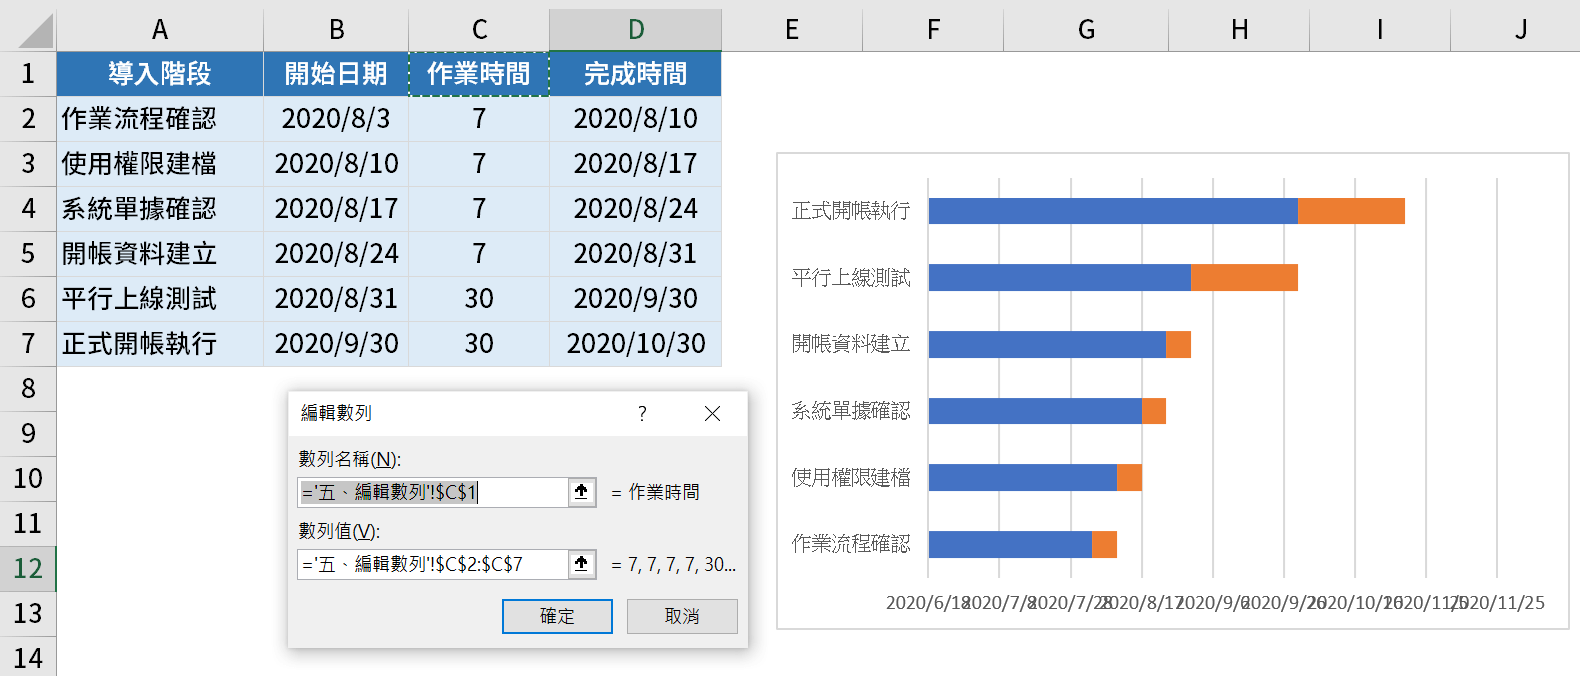Select row 12 header
The image size is (1580, 676).
[28, 569]
